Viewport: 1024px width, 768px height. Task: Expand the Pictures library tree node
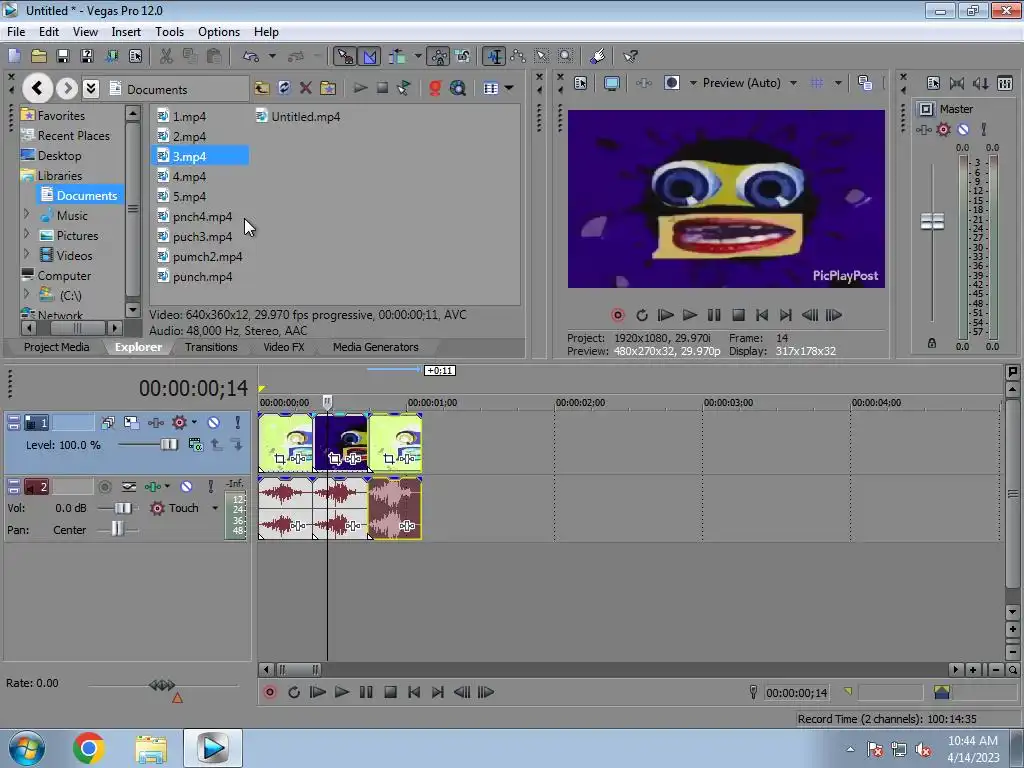click(27, 234)
